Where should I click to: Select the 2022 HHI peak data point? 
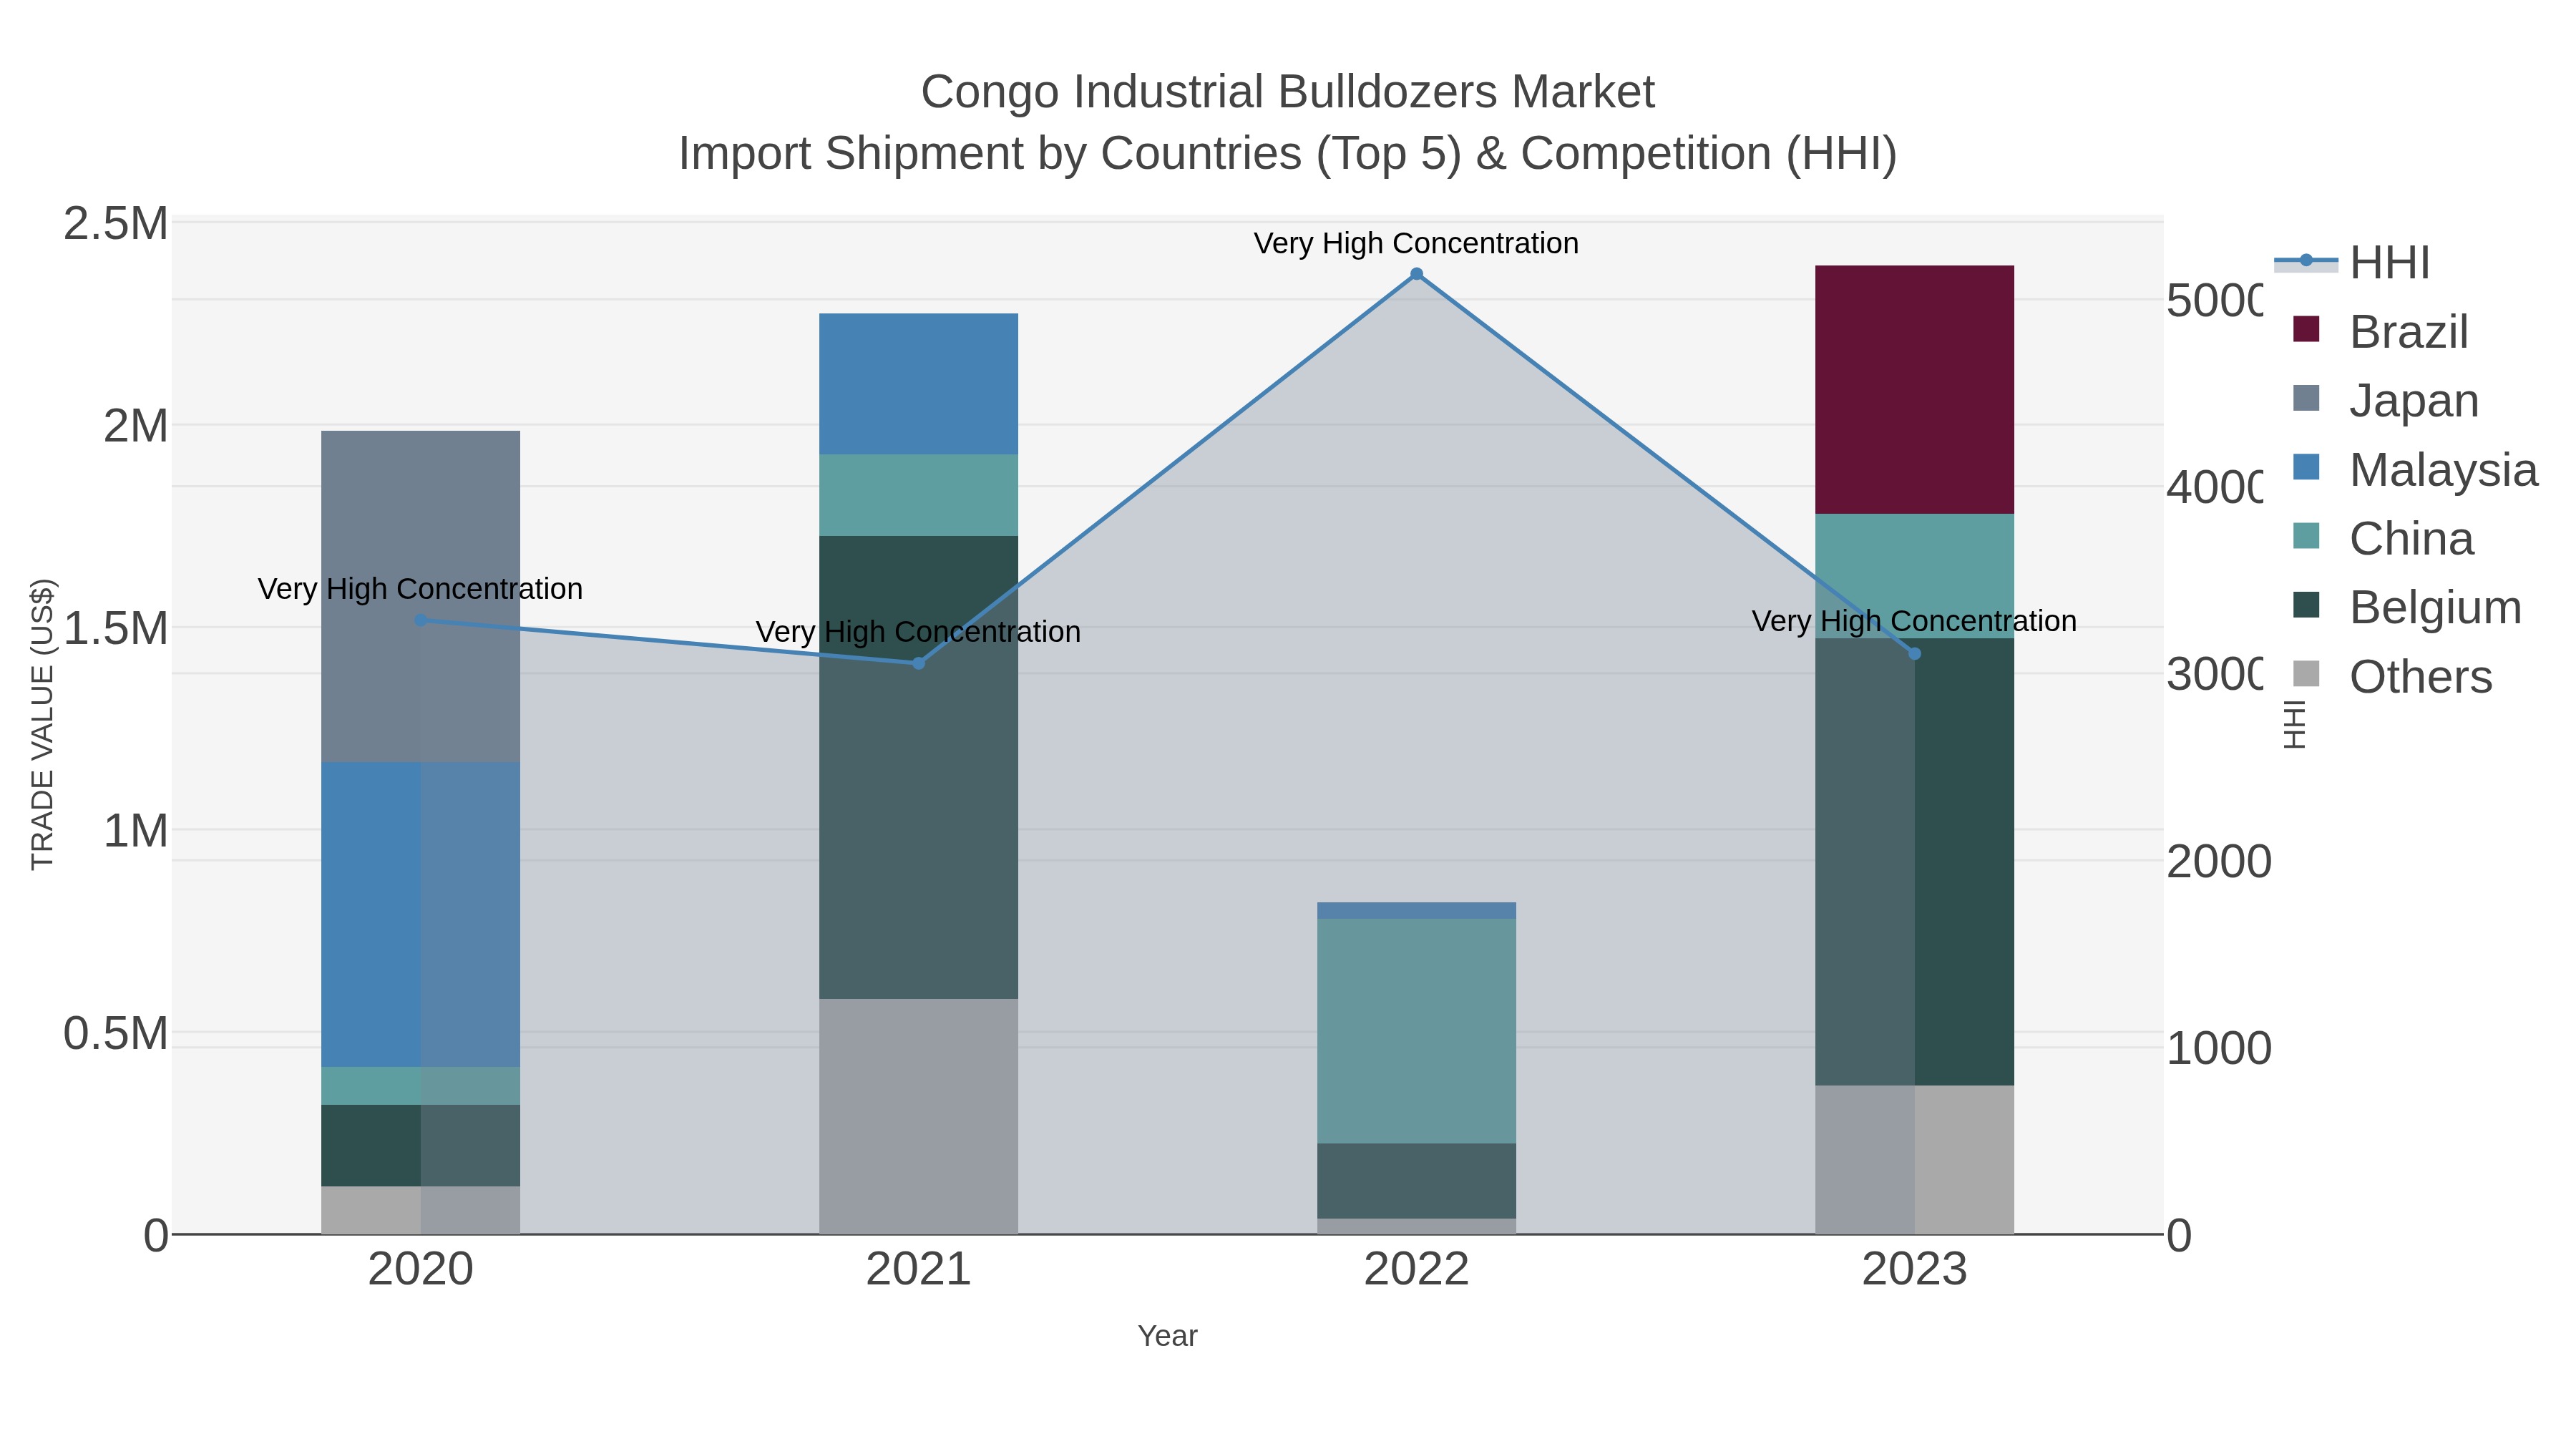click(x=1416, y=274)
